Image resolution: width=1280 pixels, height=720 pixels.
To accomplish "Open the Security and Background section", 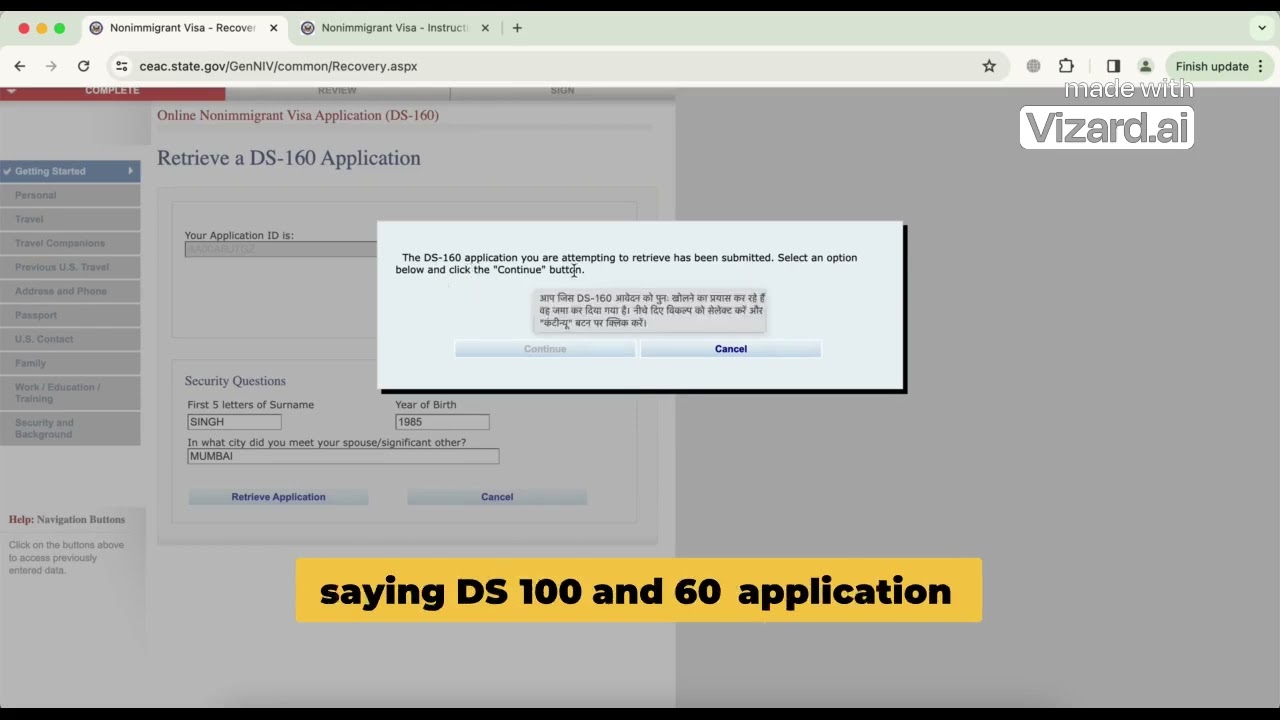I will (x=70, y=428).
